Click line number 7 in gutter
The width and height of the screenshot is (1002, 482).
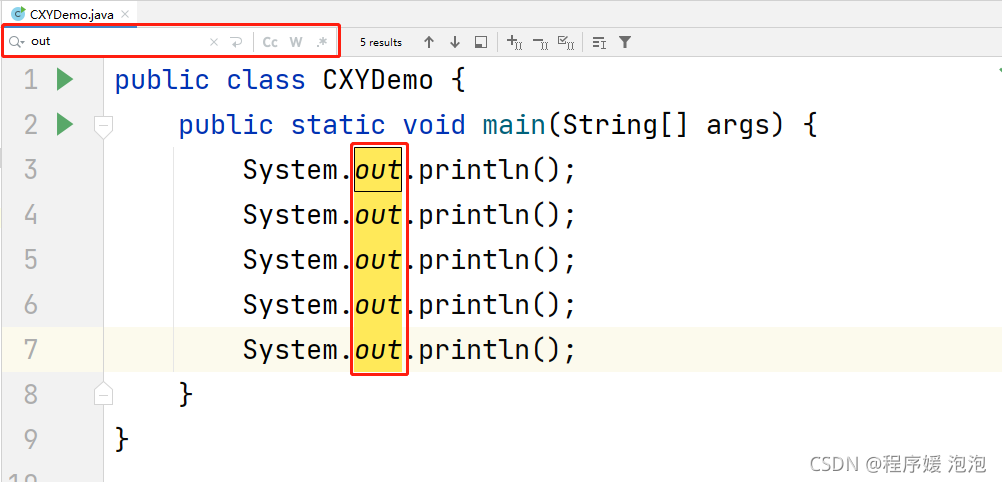(x=30, y=349)
